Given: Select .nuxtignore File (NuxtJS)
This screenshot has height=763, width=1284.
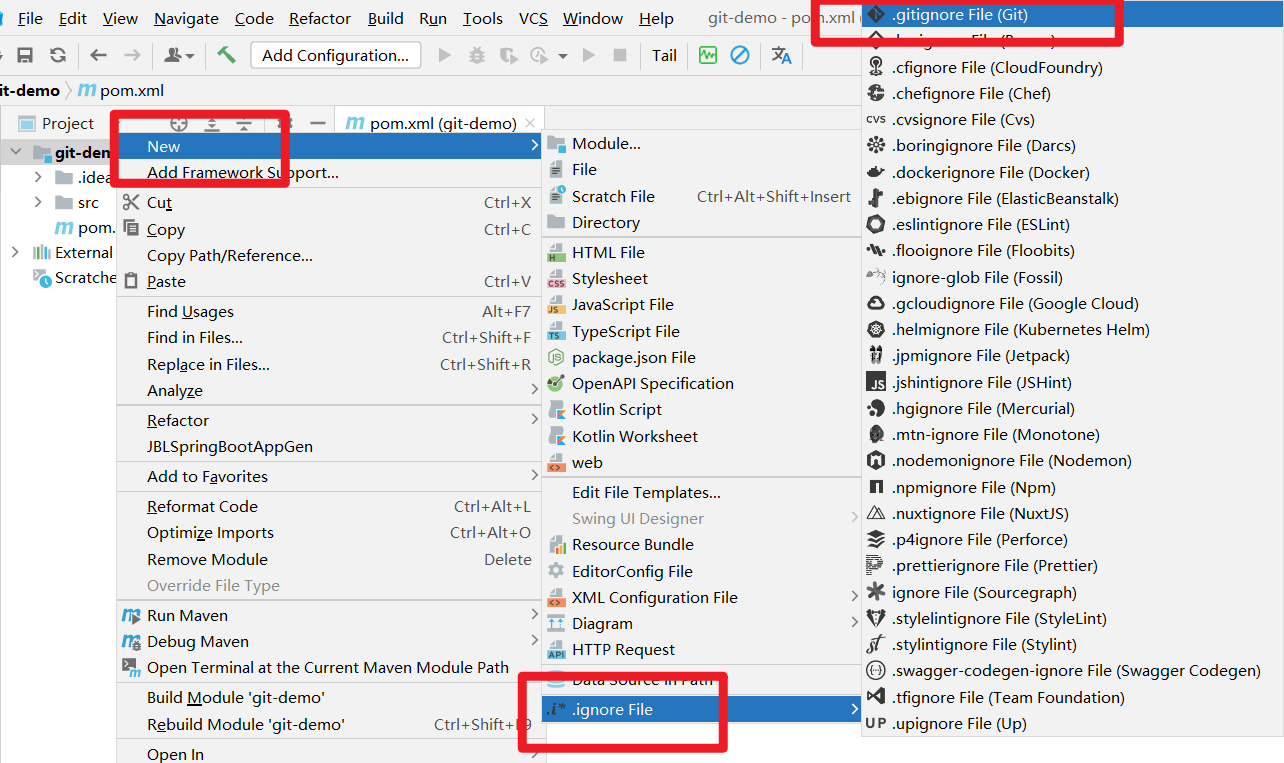Looking at the screenshot, I should click(x=1071, y=513).
